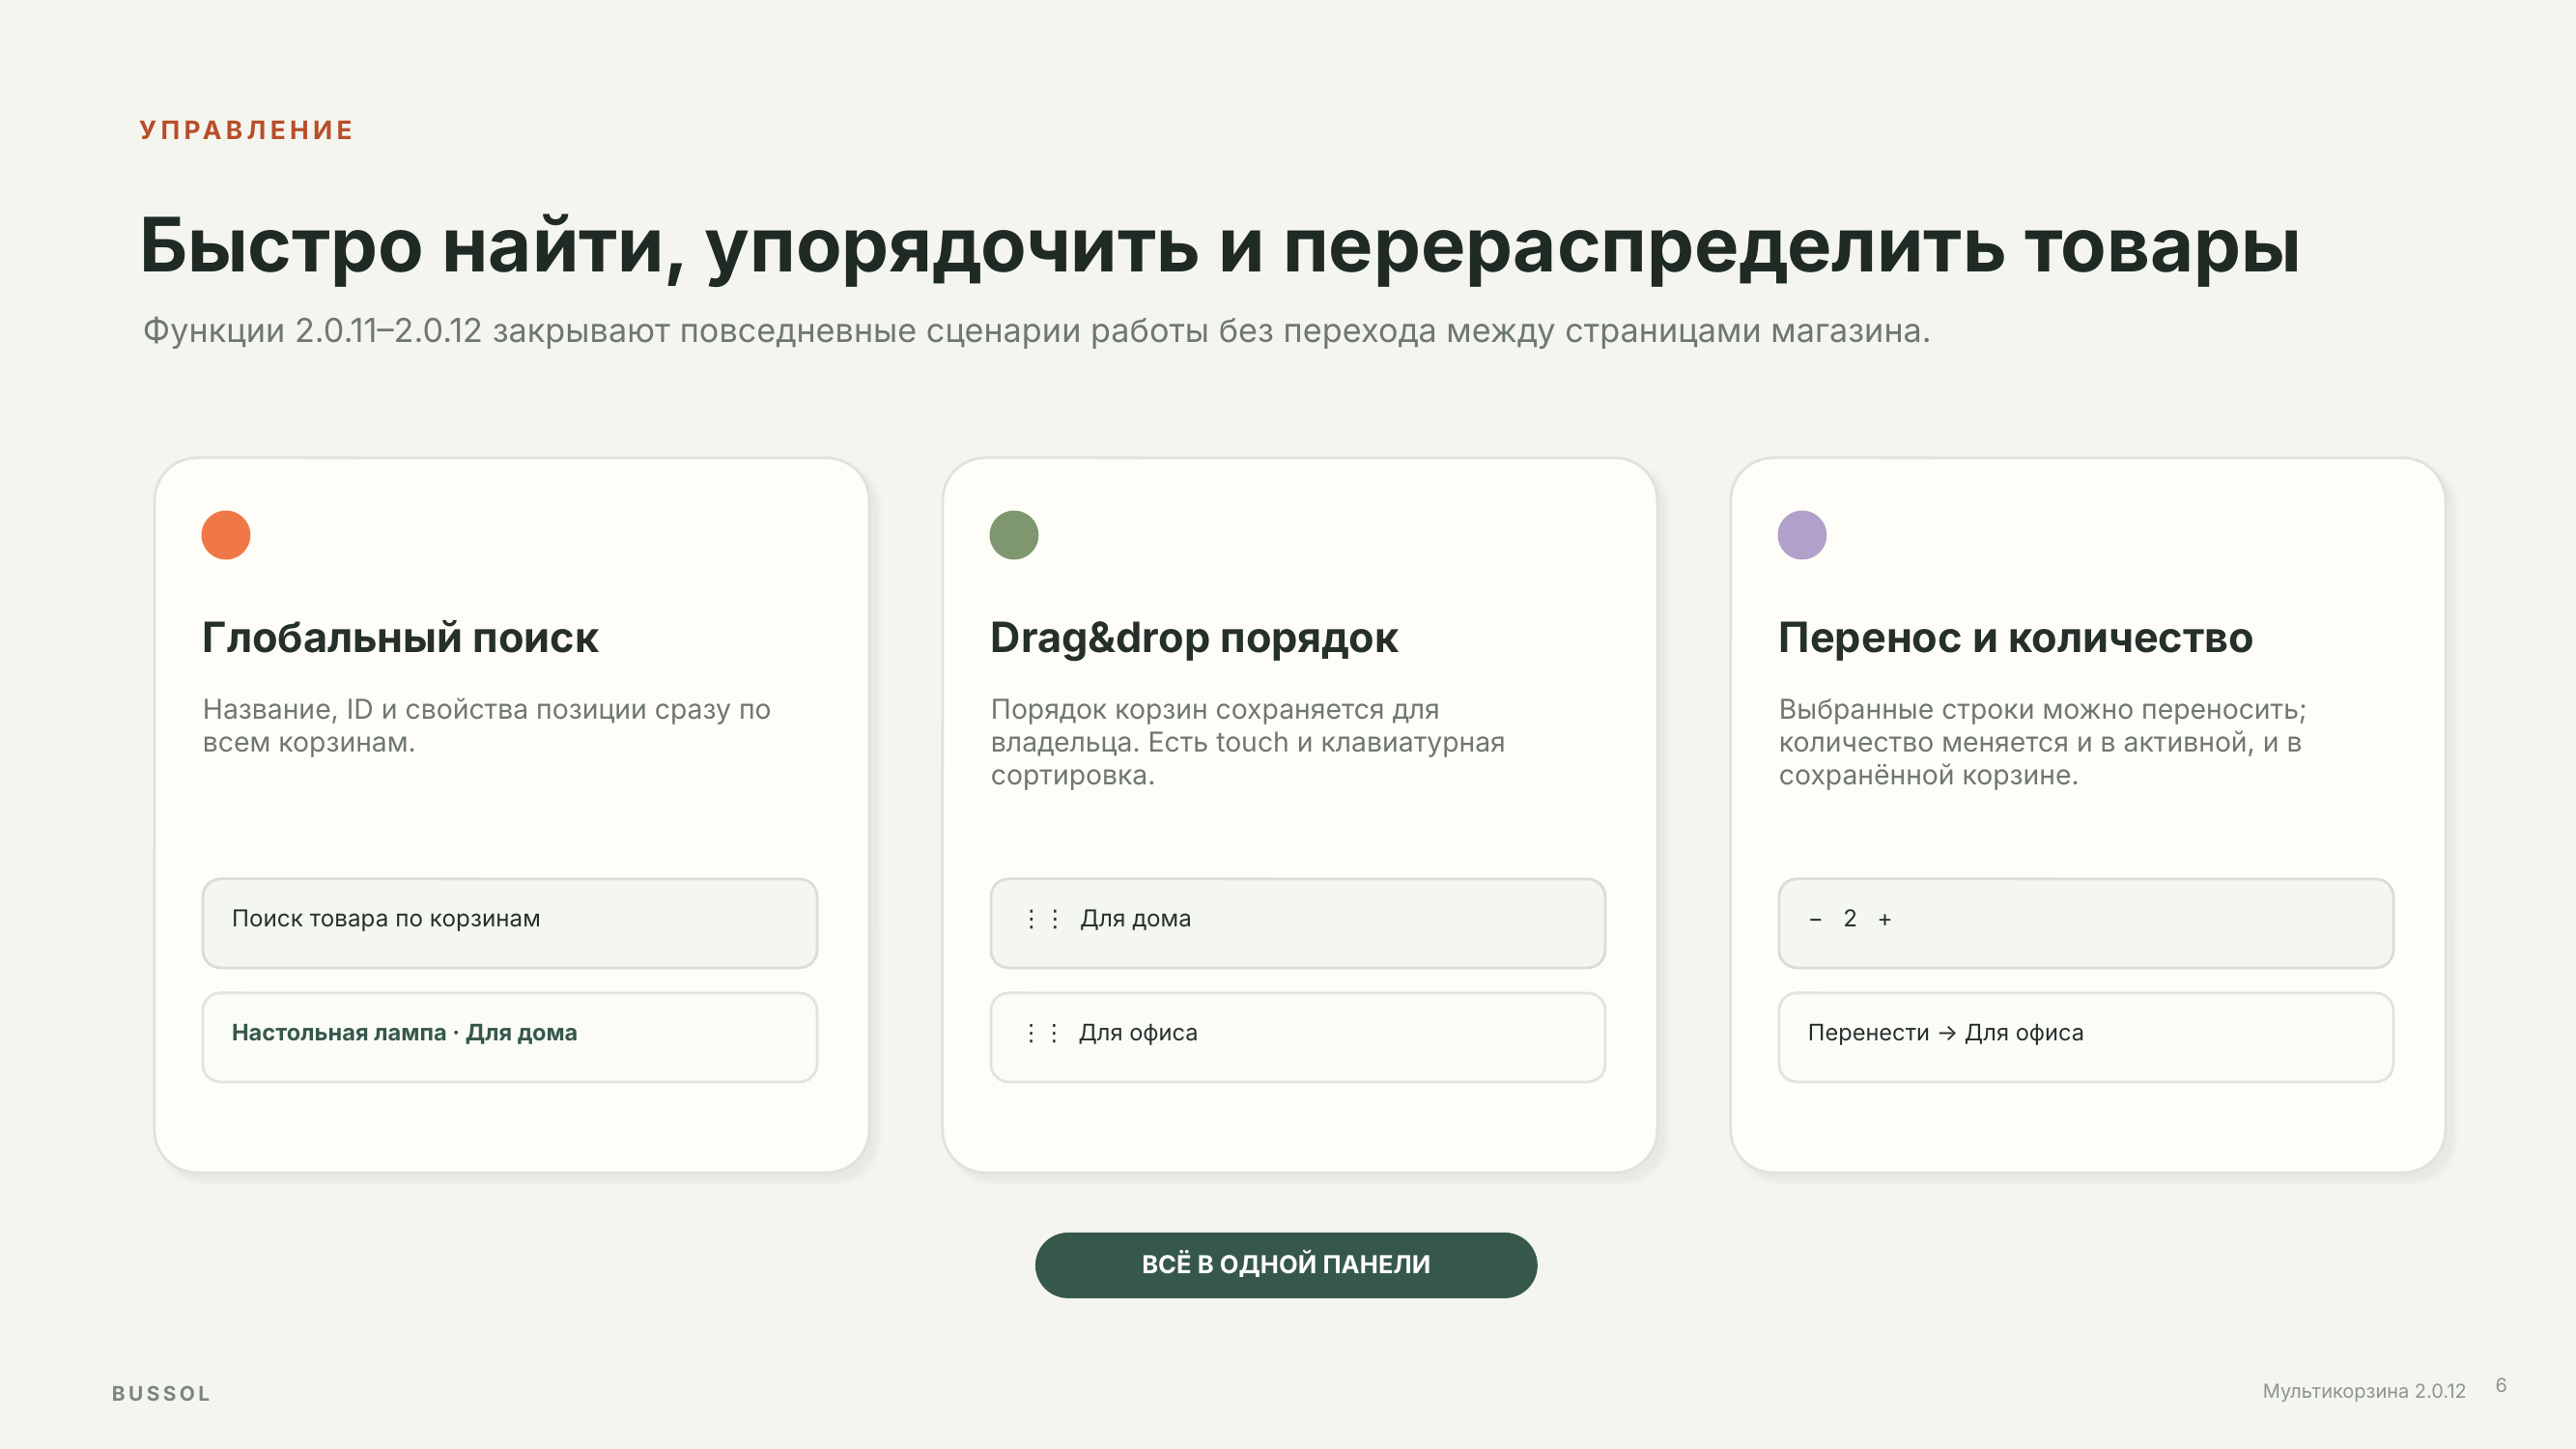Click the drag handle beside Для офиса
This screenshot has height=1449, width=2576.
pyautogui.click(x=1043, y=1033)
